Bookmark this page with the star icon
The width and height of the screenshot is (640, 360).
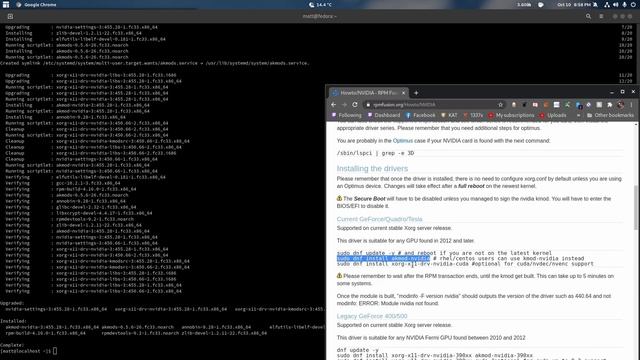click(500, 104)
